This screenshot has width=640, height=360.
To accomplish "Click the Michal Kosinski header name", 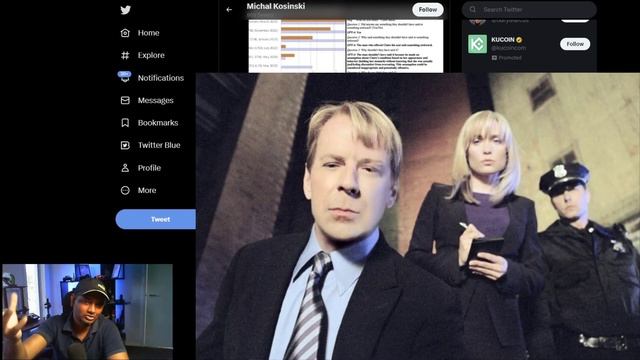I will [276, 6].
